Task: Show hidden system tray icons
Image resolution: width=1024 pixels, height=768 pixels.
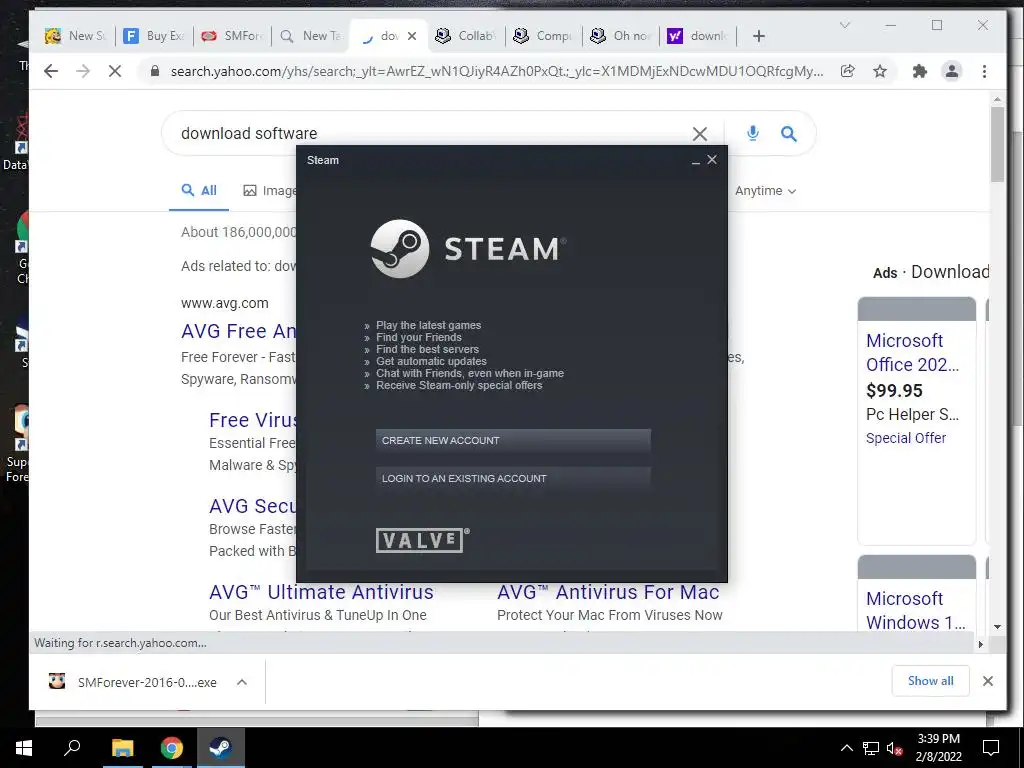Action: [846, 748]
